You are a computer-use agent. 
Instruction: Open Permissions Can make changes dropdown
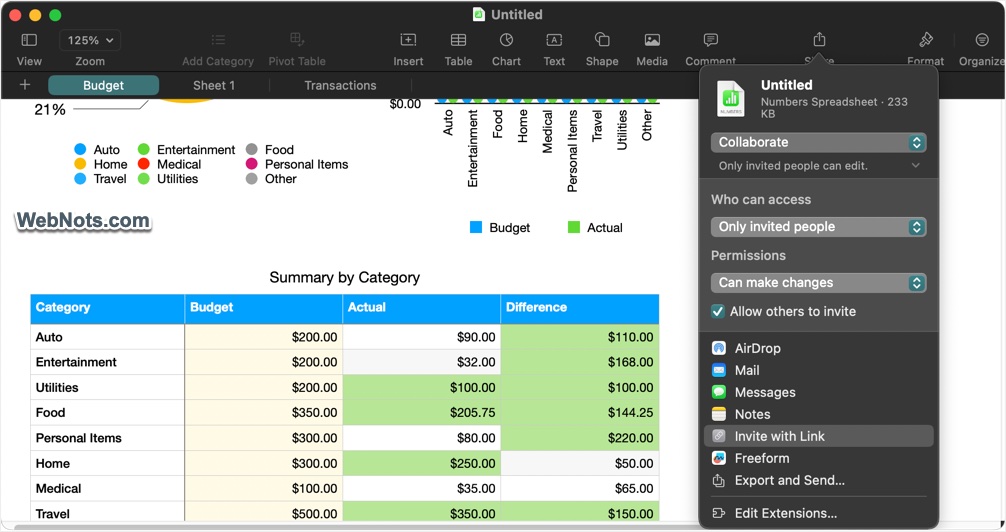click(x=819, y=282)
